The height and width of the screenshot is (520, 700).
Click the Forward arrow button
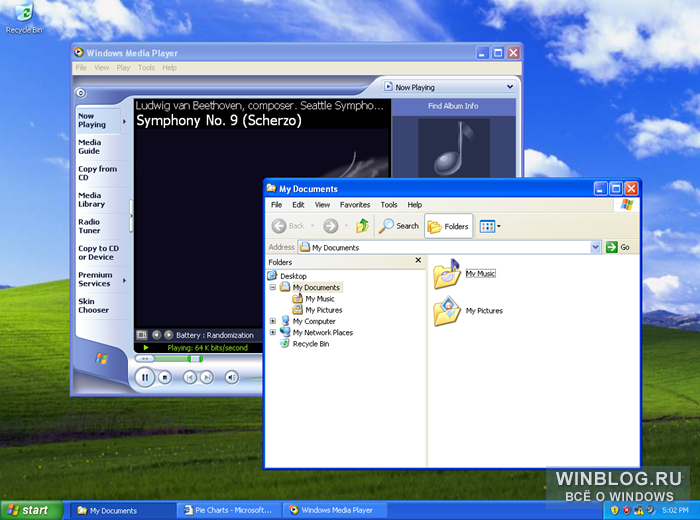(x=331, y=226)
